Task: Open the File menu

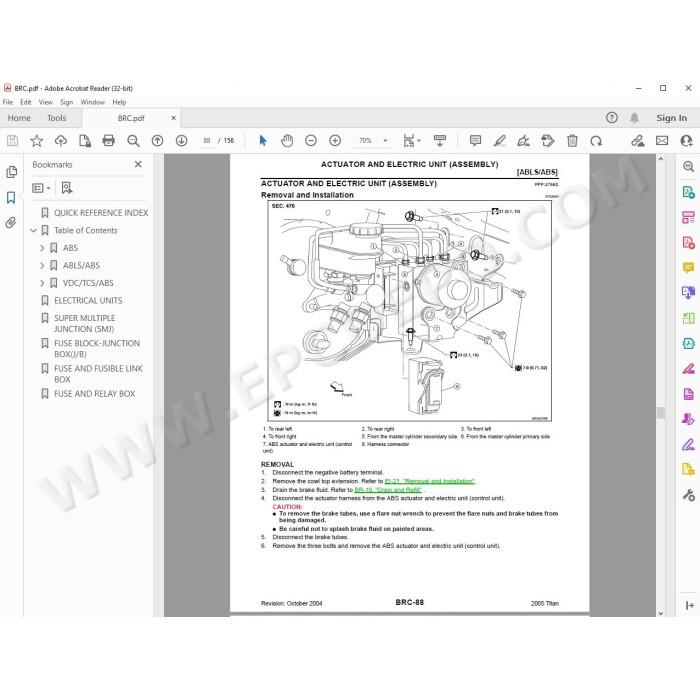Action: (x=8, y=102)
